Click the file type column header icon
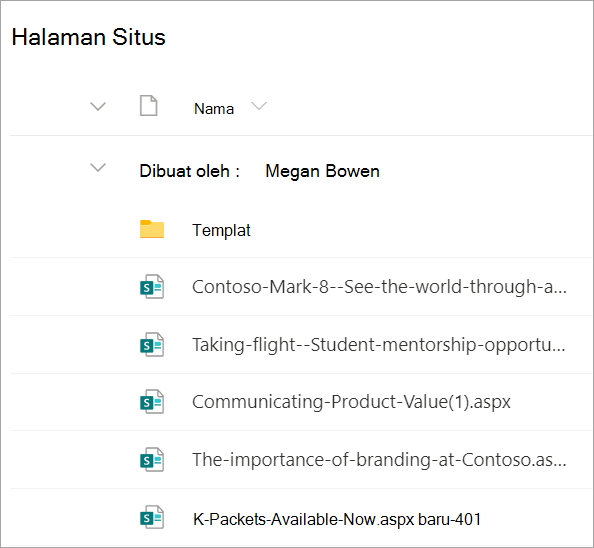The image size is (594, 548). (148, 106)
